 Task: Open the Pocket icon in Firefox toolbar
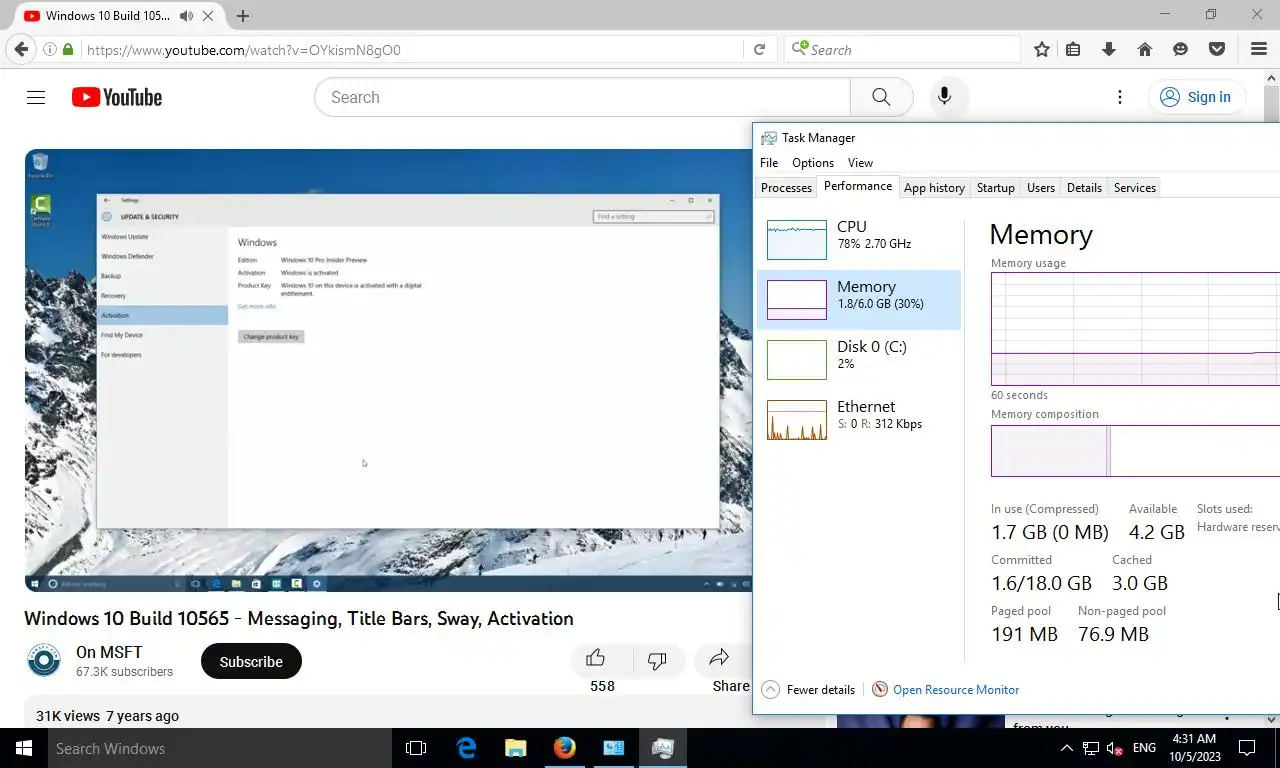point(1217,50)
